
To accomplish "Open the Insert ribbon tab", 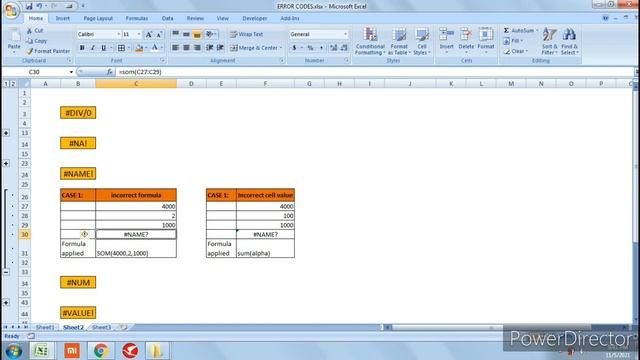I will pos(62,18).
